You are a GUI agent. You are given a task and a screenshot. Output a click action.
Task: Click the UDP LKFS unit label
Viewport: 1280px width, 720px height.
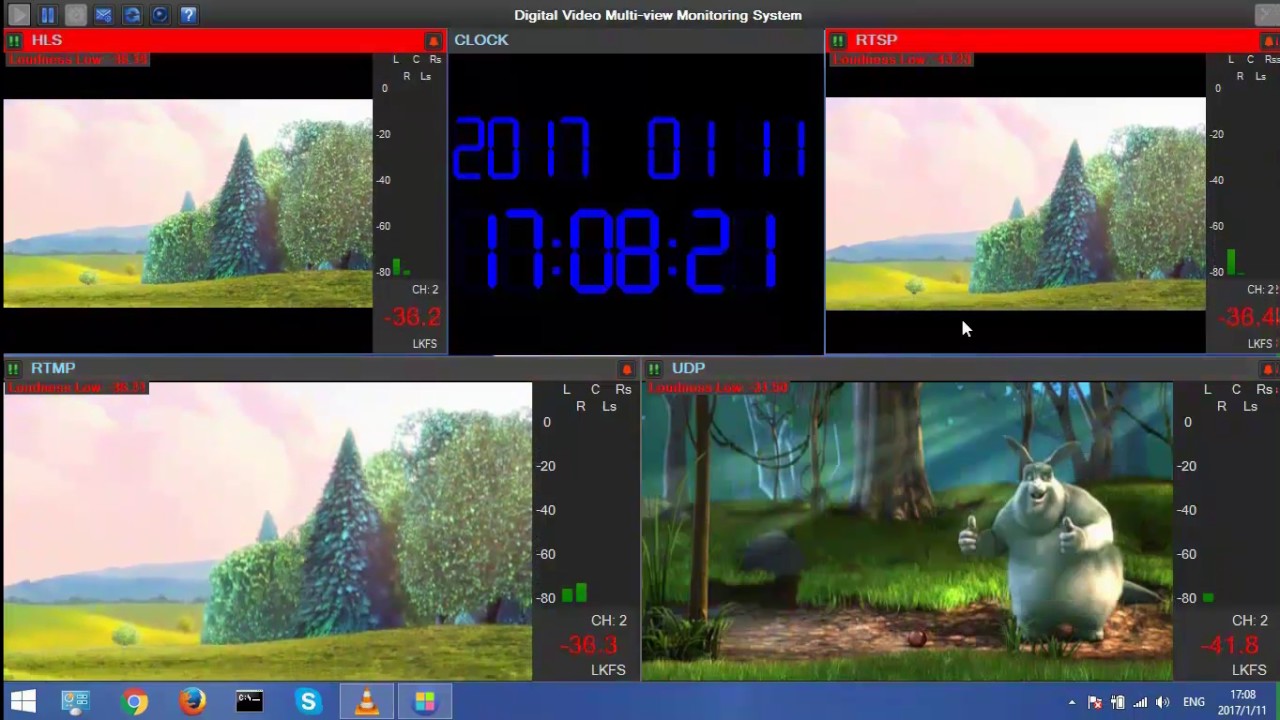pyautogui.click(x=1249, y=670)
